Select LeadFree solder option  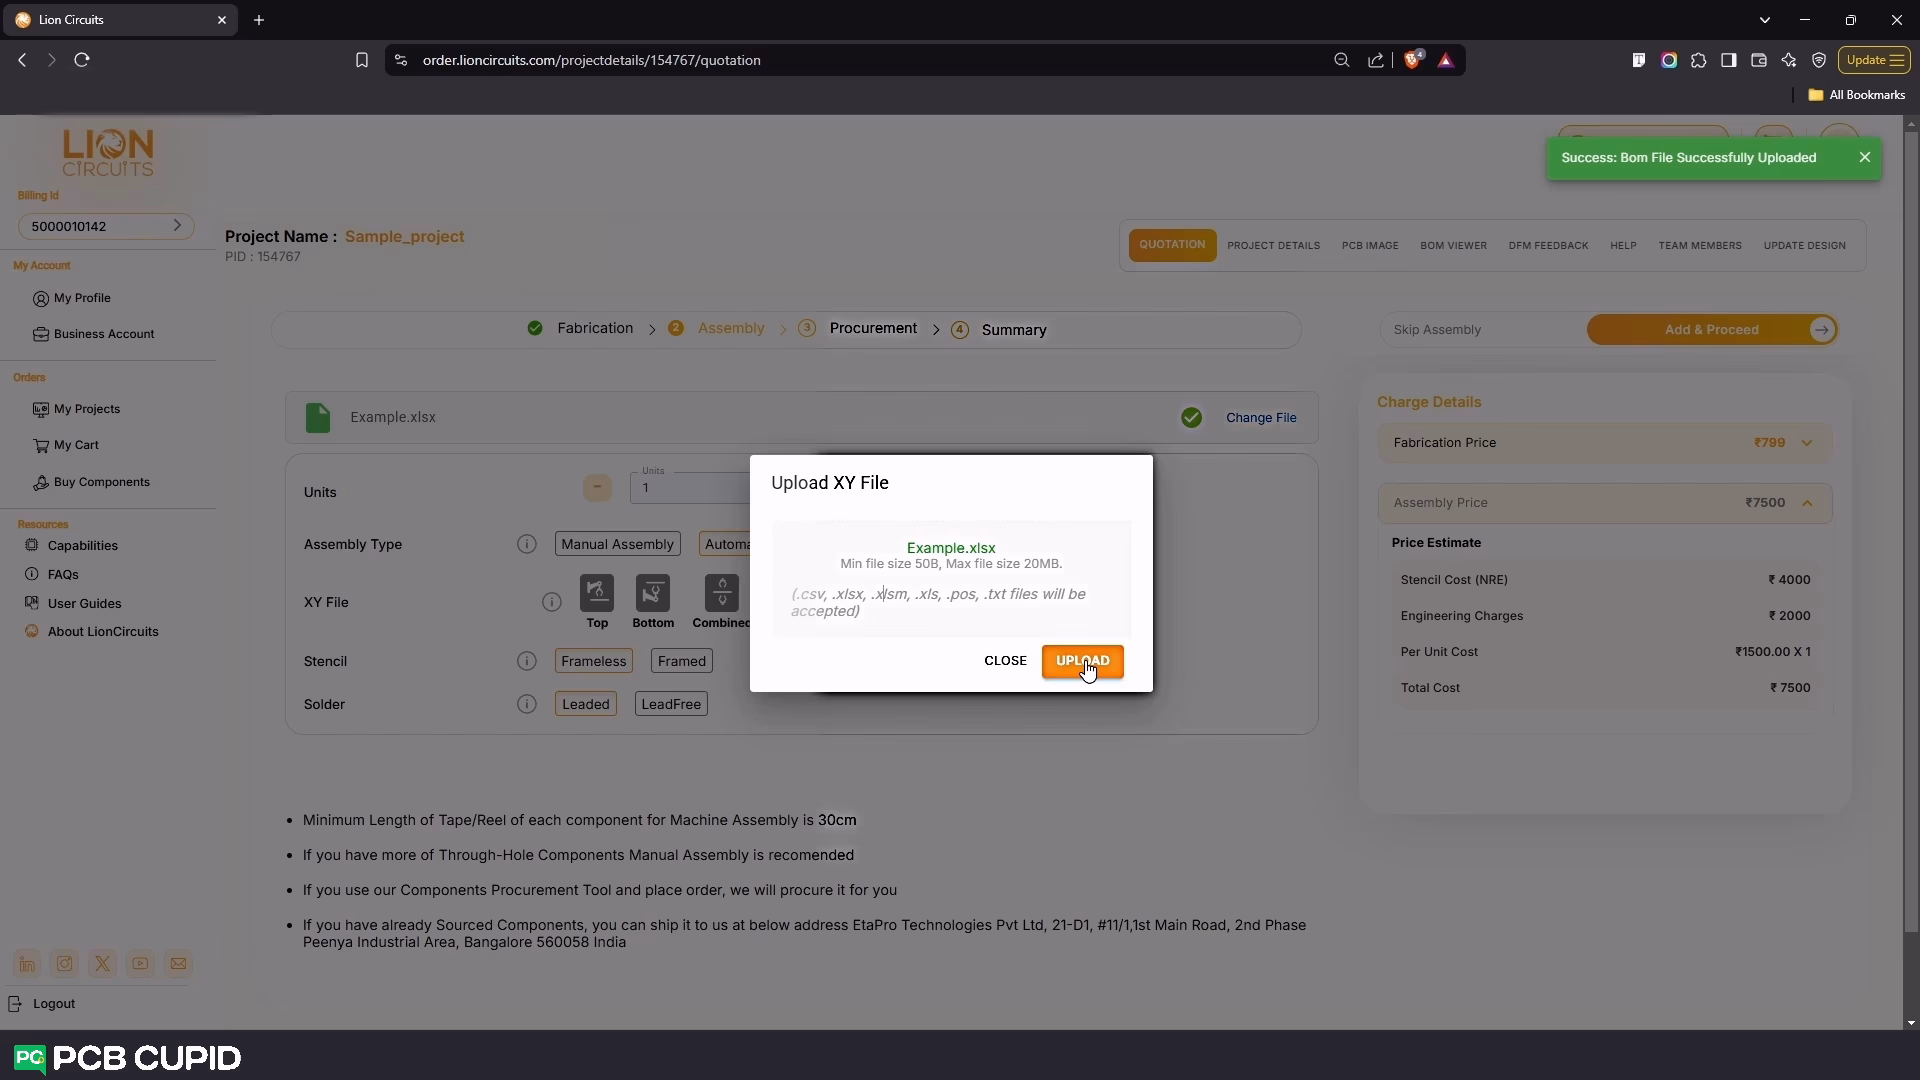671,704
